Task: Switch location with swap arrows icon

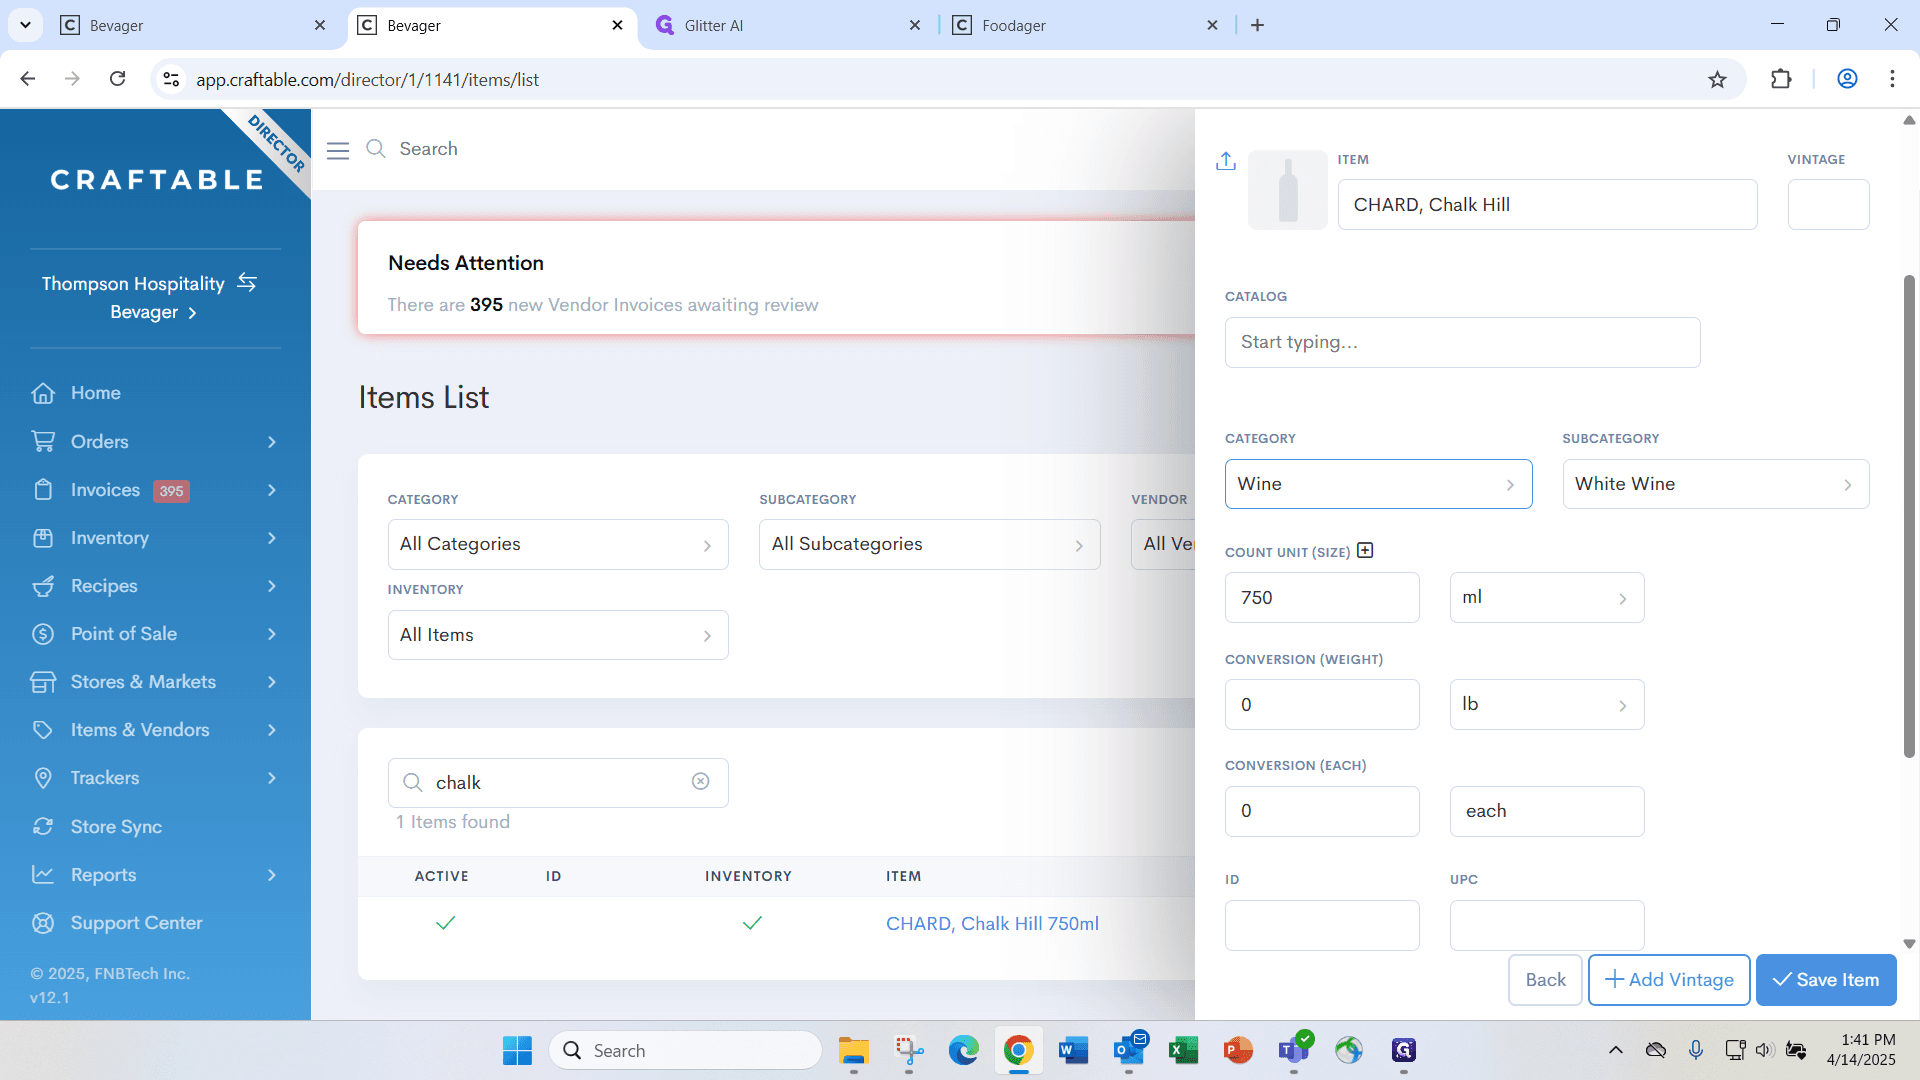Action: 247,283
